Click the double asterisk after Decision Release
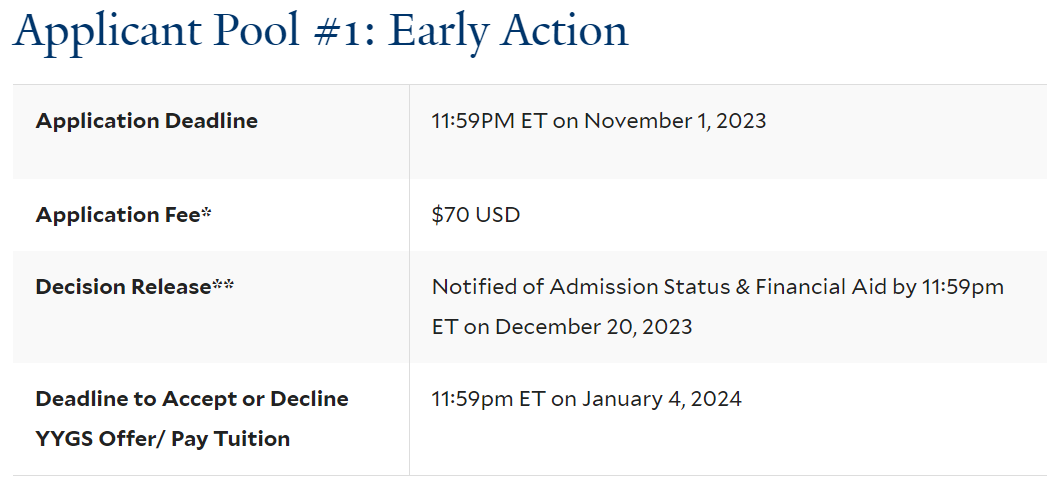 coord(224,285)
